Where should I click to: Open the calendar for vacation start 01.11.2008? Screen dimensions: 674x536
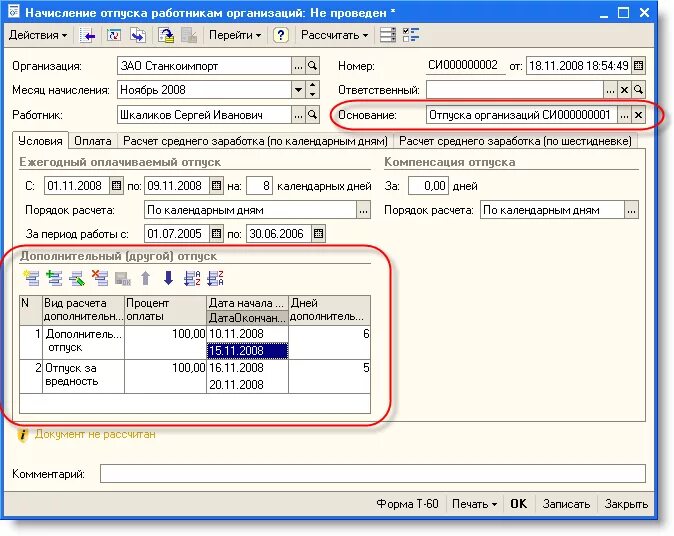pos(116,186)
